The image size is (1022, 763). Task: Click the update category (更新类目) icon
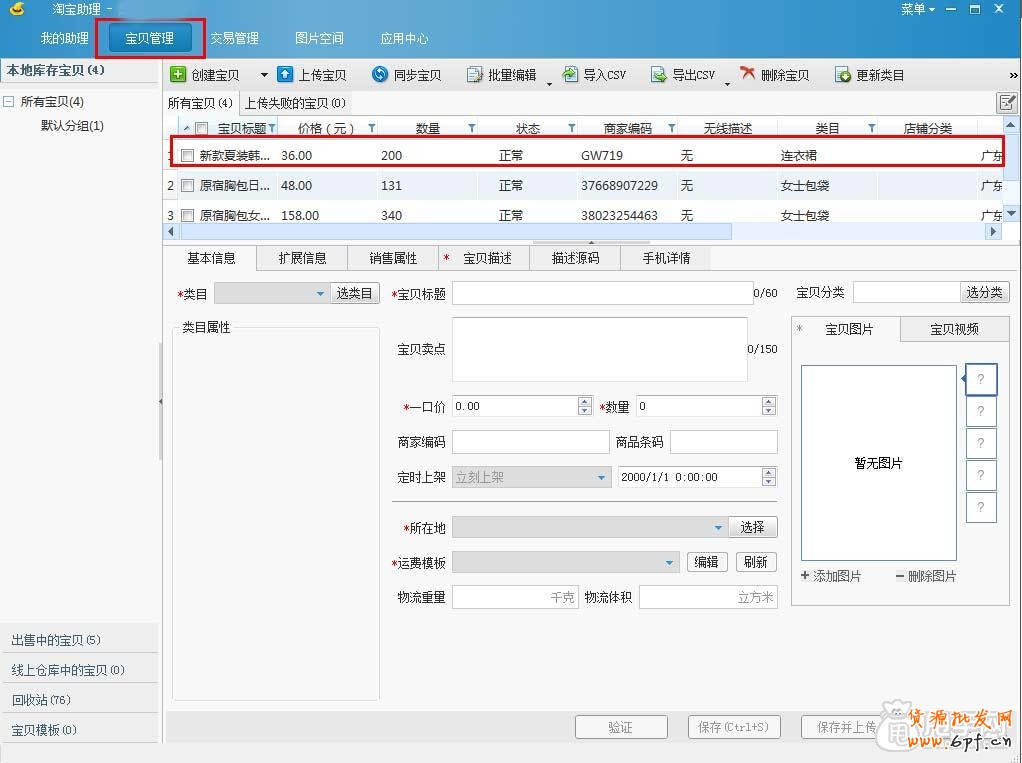point(843,75)
